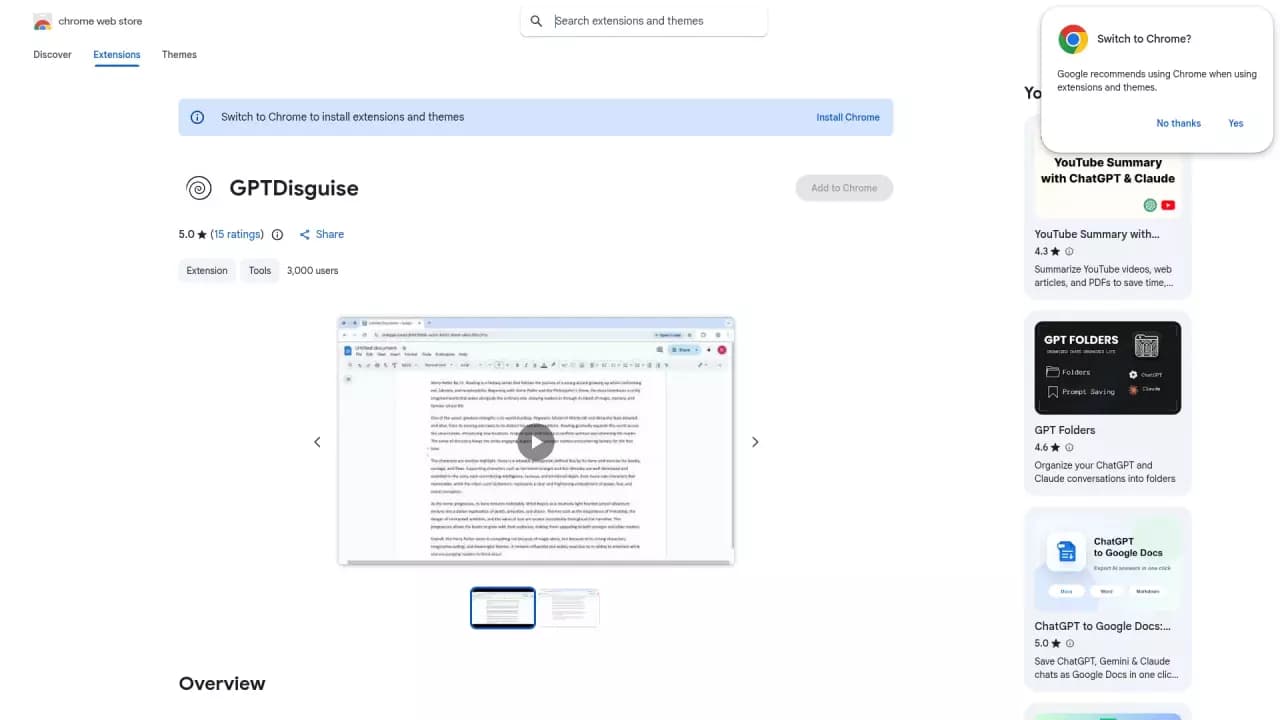Screen dimensions: 1280x720
Task: Select the second screenshot thumbnail
Action: [x=569, y=608]
